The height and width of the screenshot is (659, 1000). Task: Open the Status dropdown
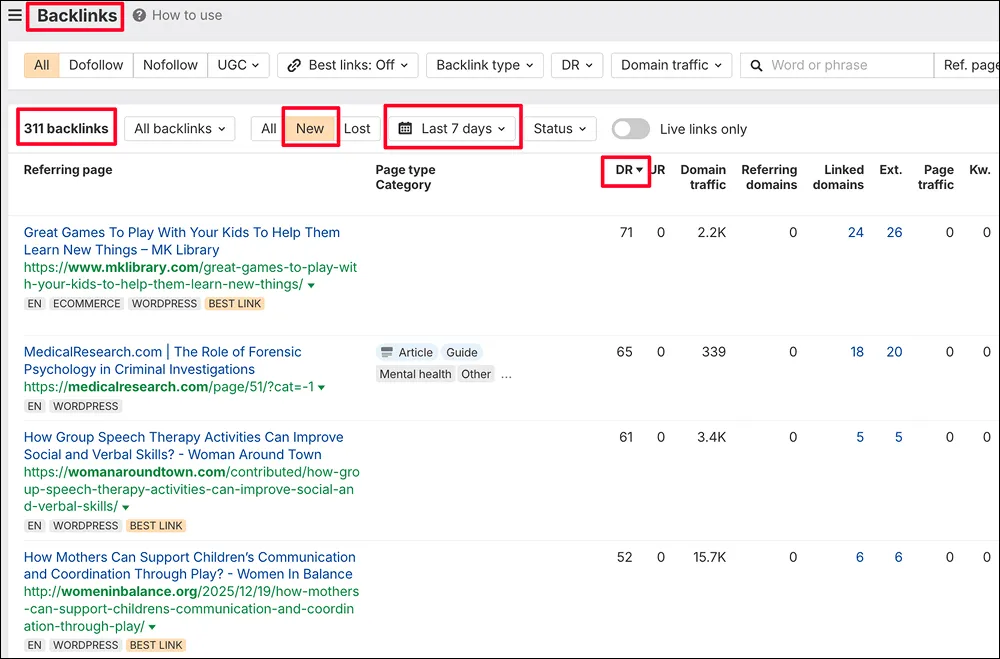click(561, 128)
